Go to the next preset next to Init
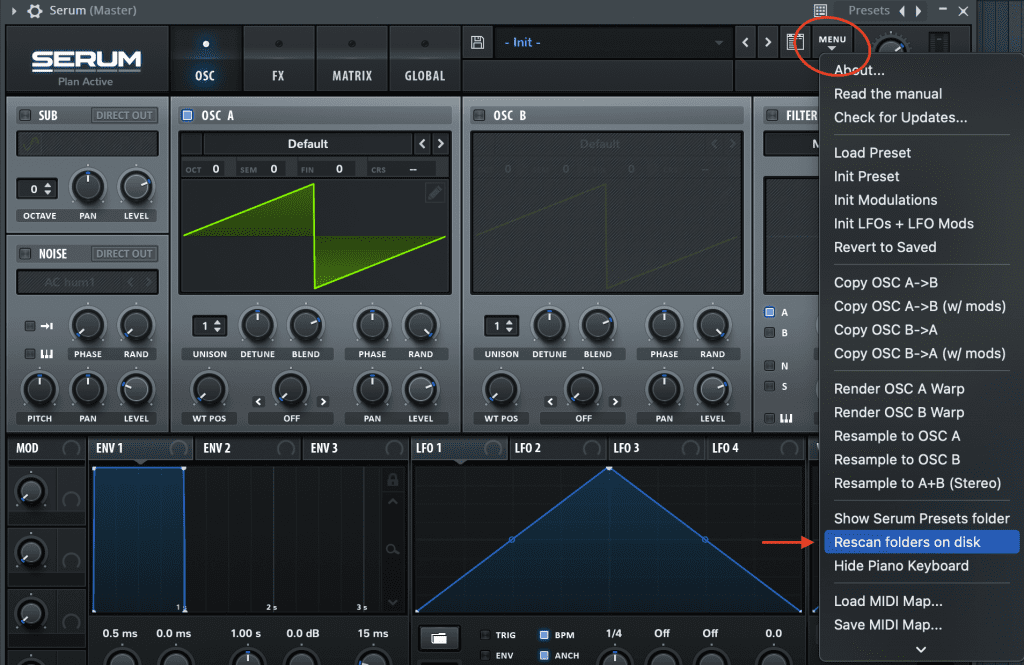1024x665 pixels. click(768, 42)
